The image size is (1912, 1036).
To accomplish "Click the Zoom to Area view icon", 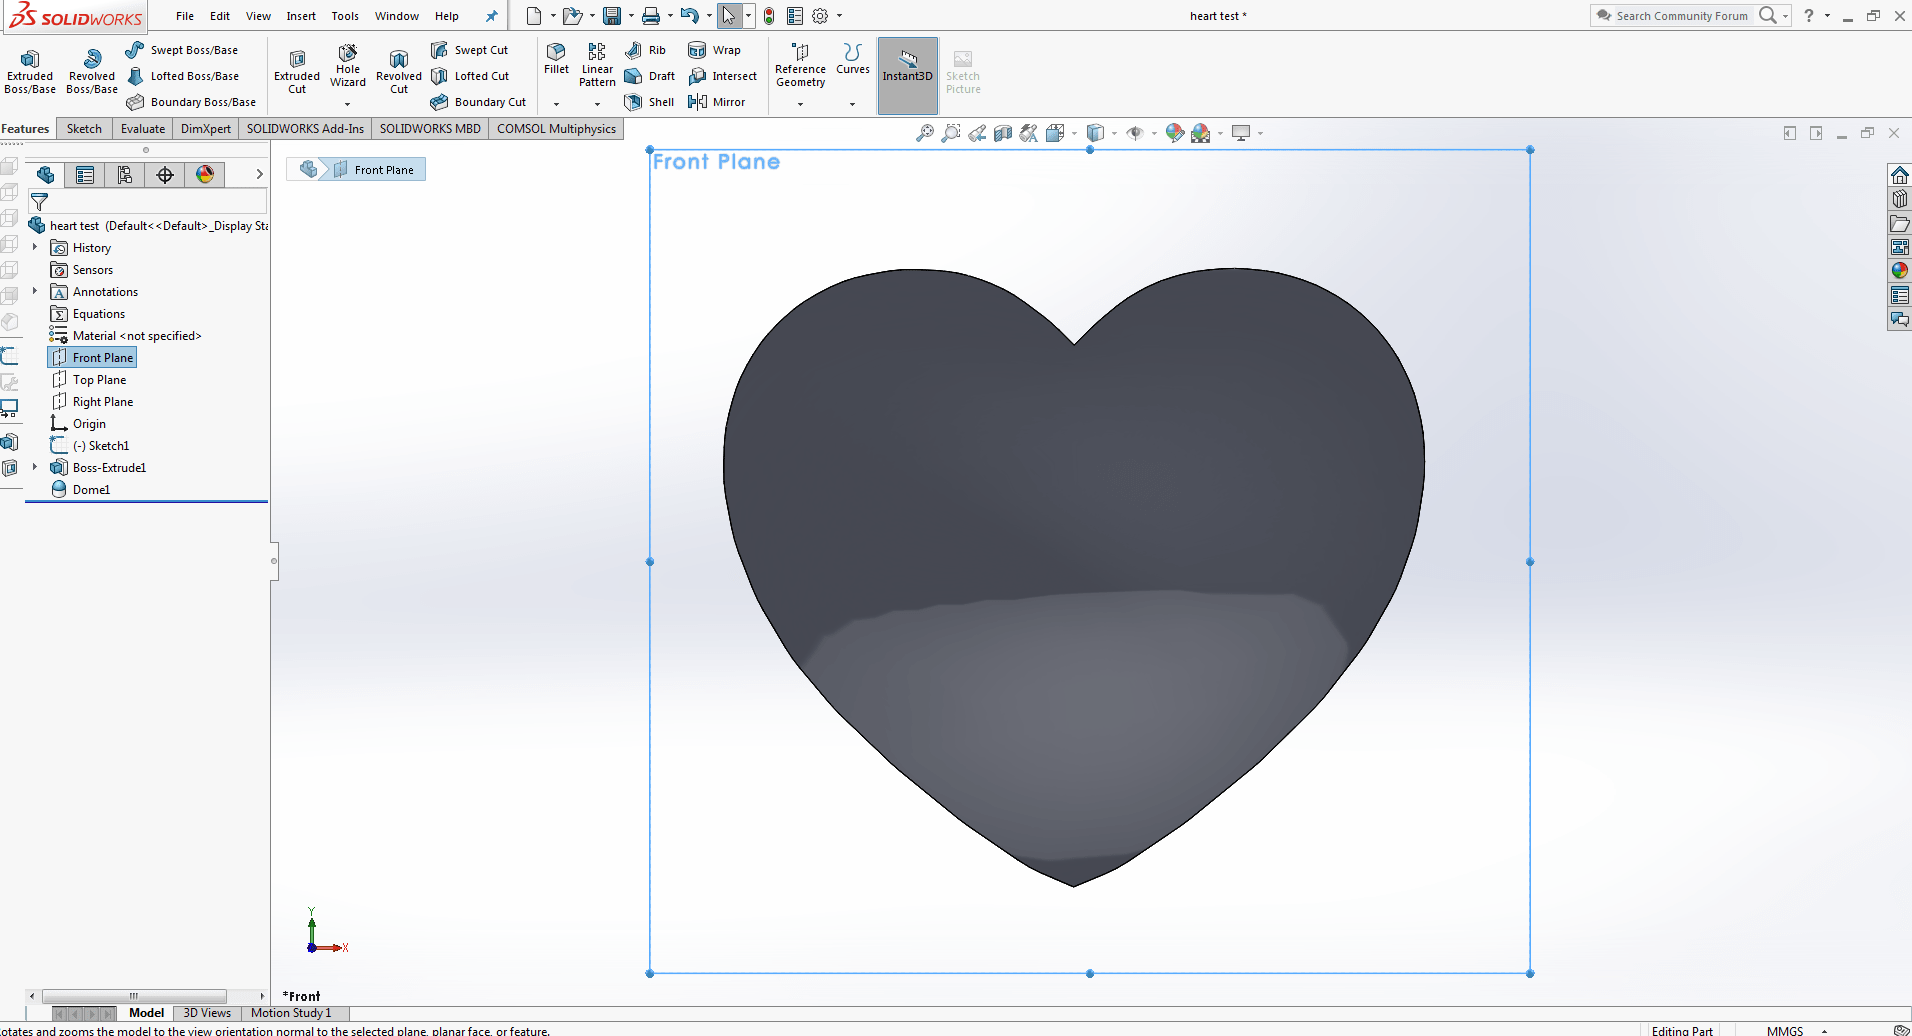I will 951,133.
